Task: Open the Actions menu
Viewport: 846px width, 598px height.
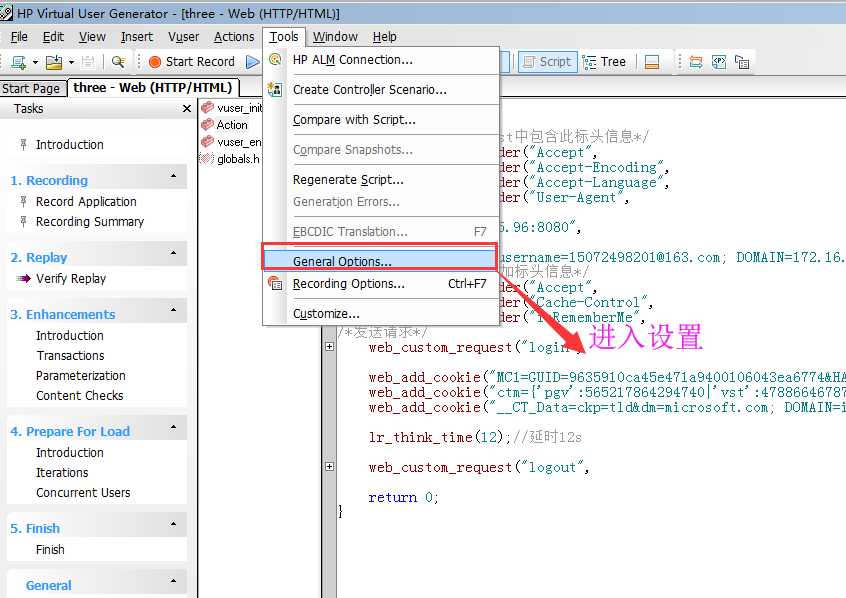Action: pos(234,37)
